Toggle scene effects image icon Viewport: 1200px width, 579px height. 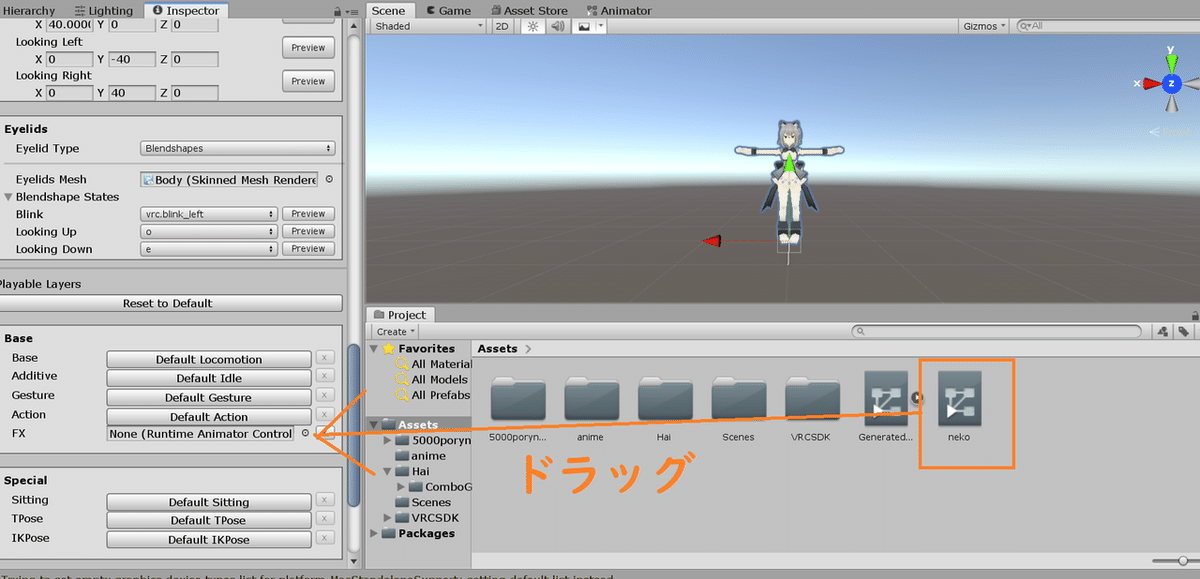coord(584,26)
